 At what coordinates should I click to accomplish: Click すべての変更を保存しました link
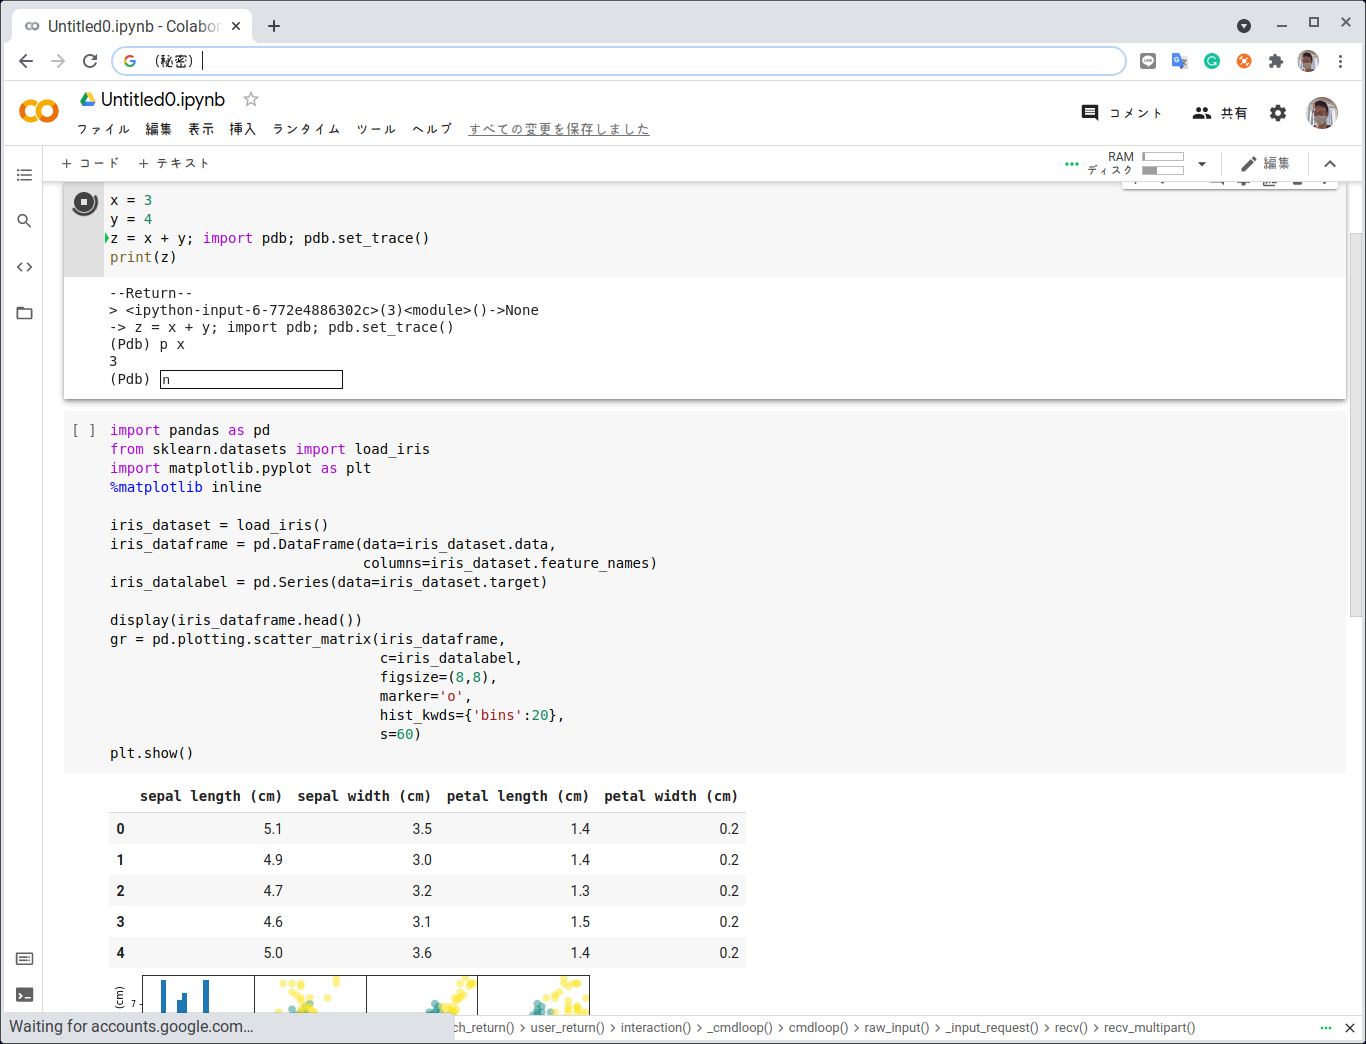coord(558,129)
